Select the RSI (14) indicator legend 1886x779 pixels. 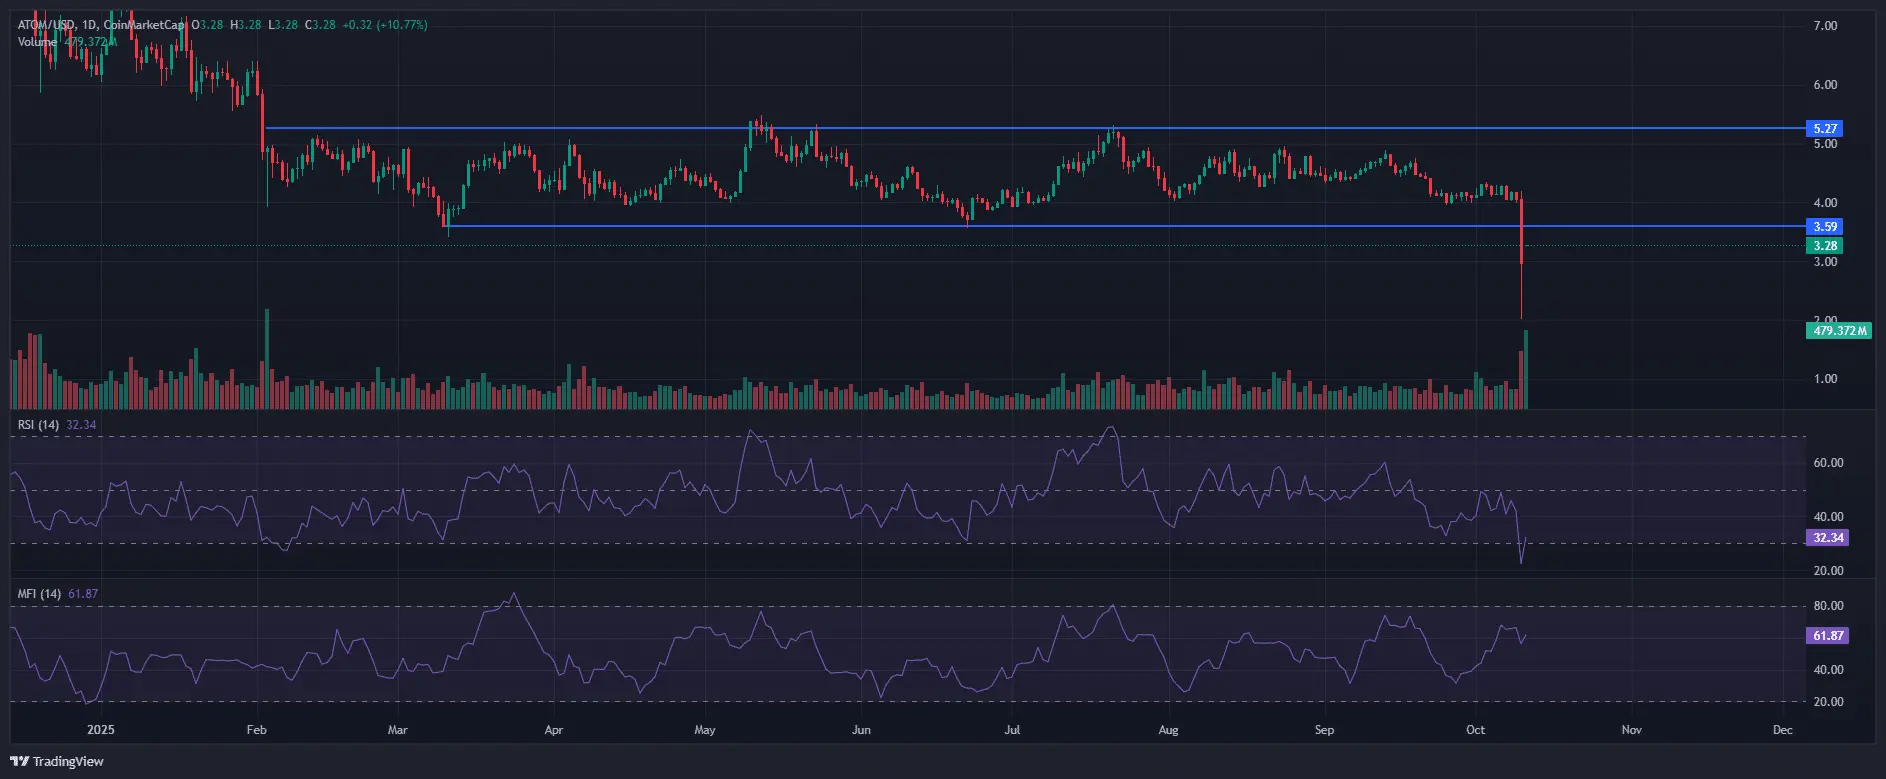pos(38,425)
